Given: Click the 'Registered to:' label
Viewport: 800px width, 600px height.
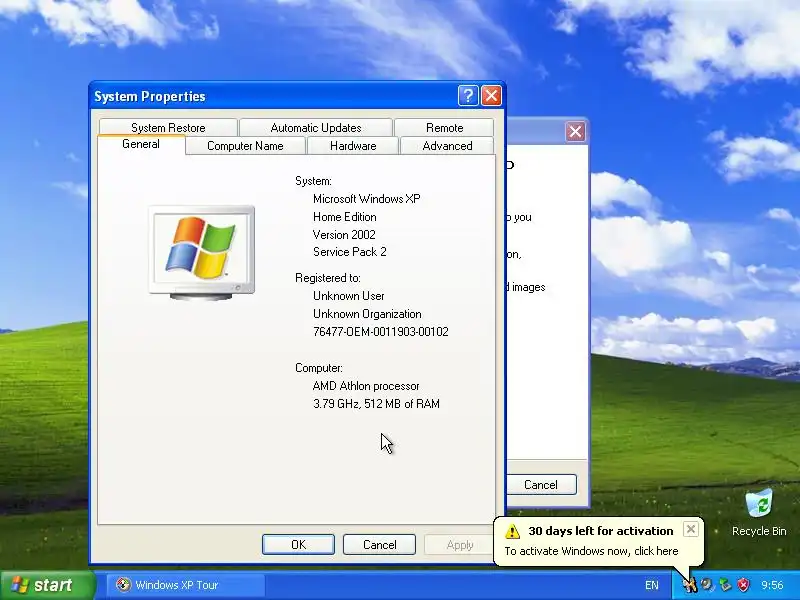Looking at the screenshot, I should pos(328,278).
